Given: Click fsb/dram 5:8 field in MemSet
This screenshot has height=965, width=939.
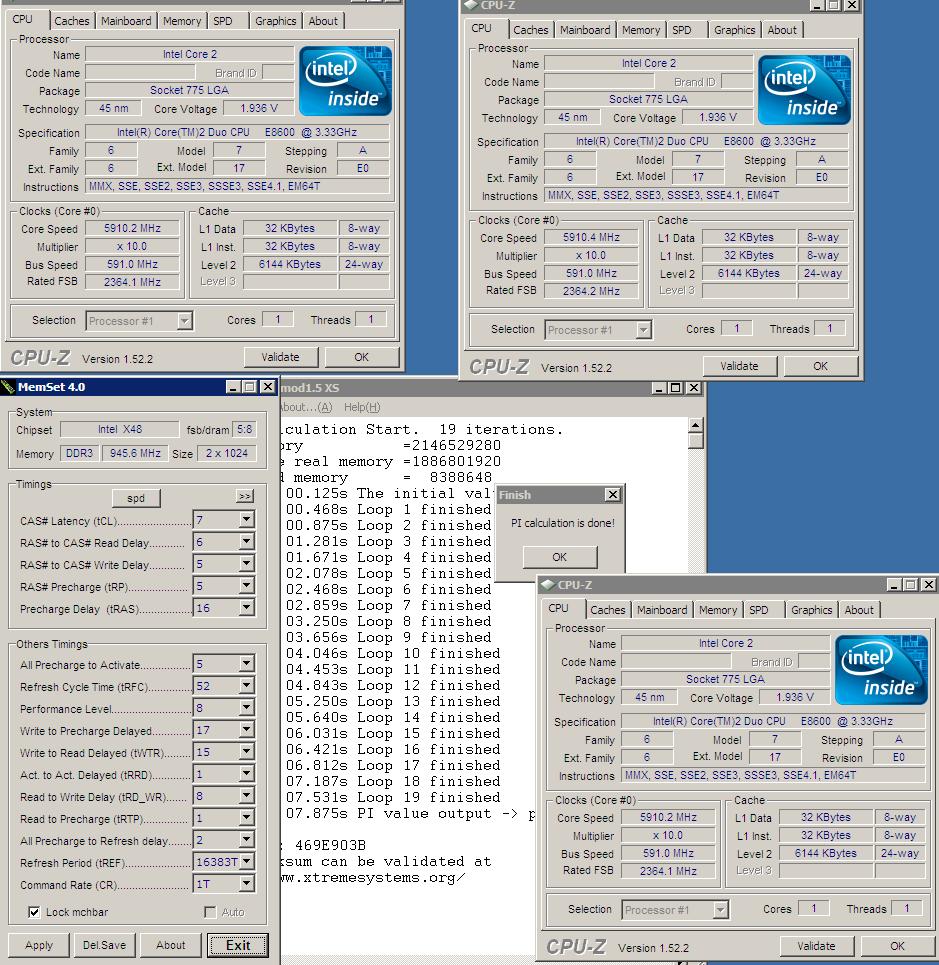Looking at the screenshot, I should (244, 430).
